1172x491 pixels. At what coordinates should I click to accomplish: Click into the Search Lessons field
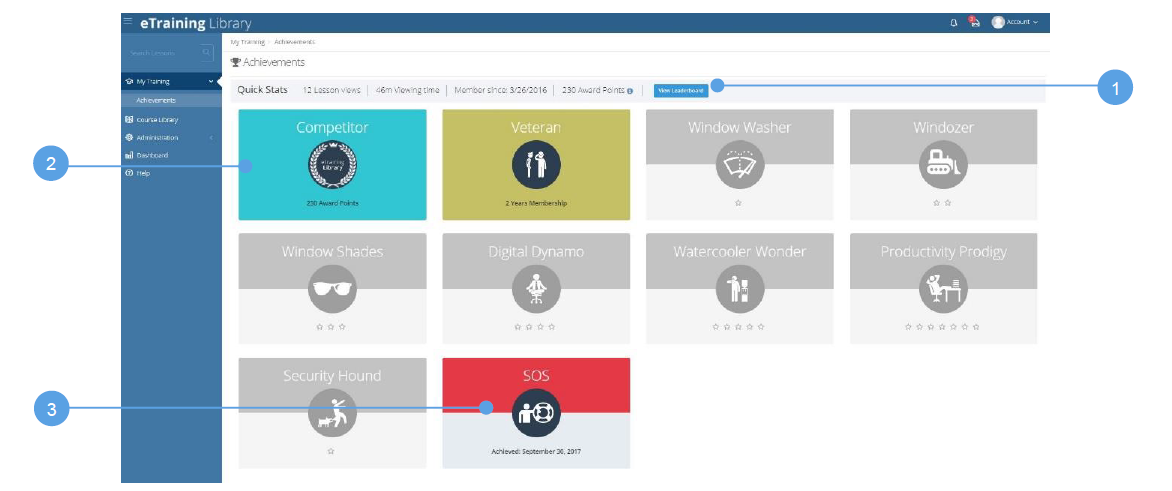point(160,52)
